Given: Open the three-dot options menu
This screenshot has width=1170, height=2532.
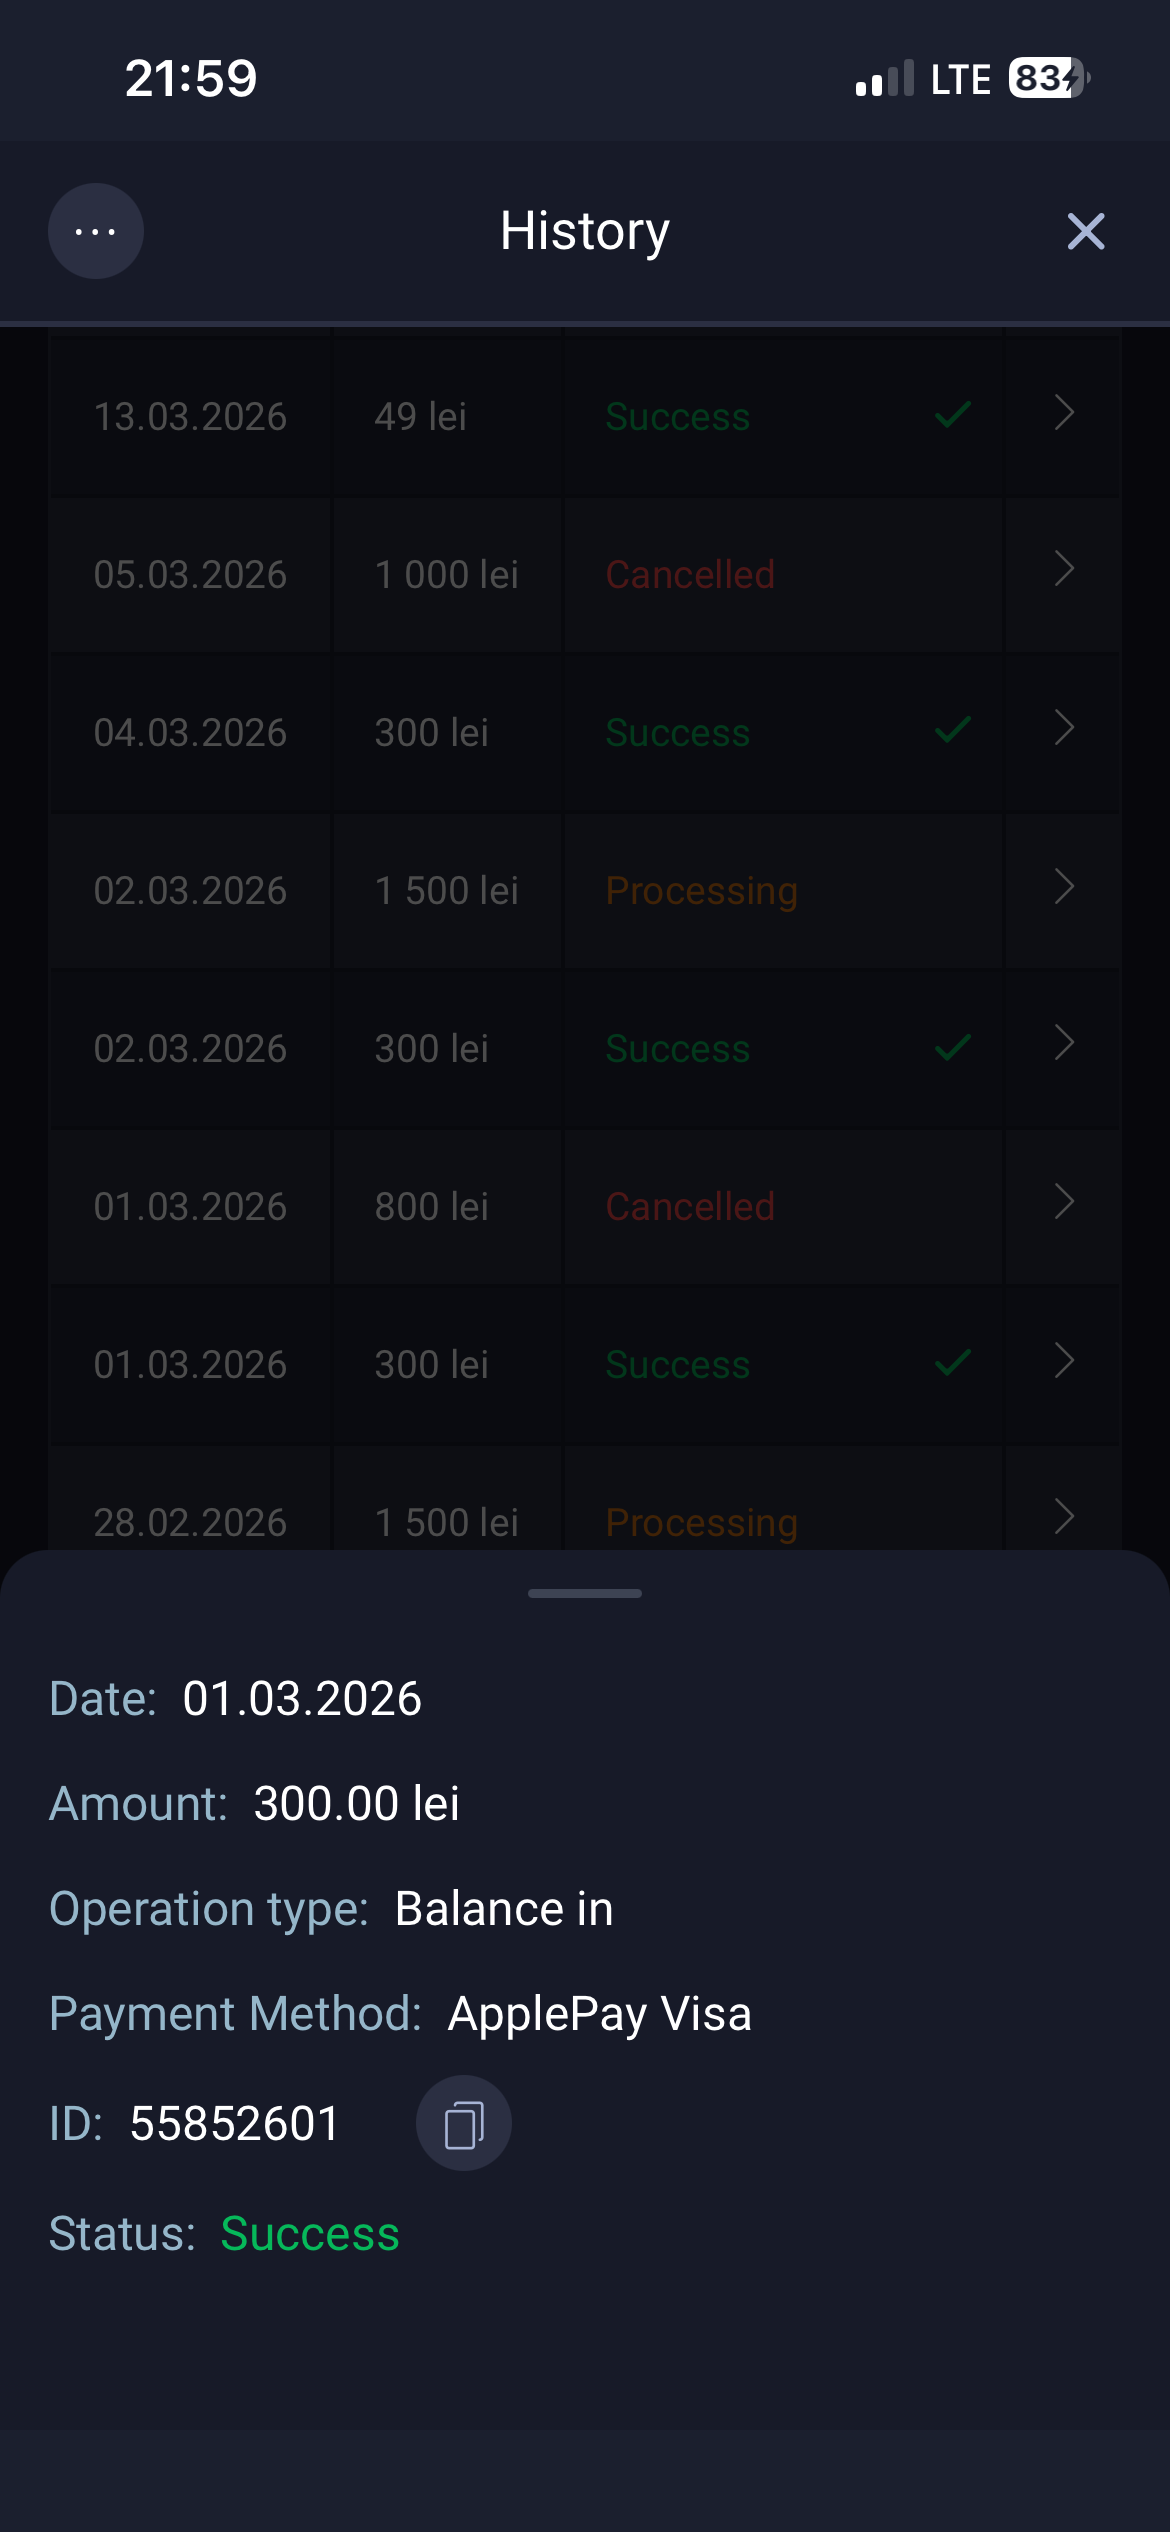Looking at the screenshot, I should (x=96, y=231).
